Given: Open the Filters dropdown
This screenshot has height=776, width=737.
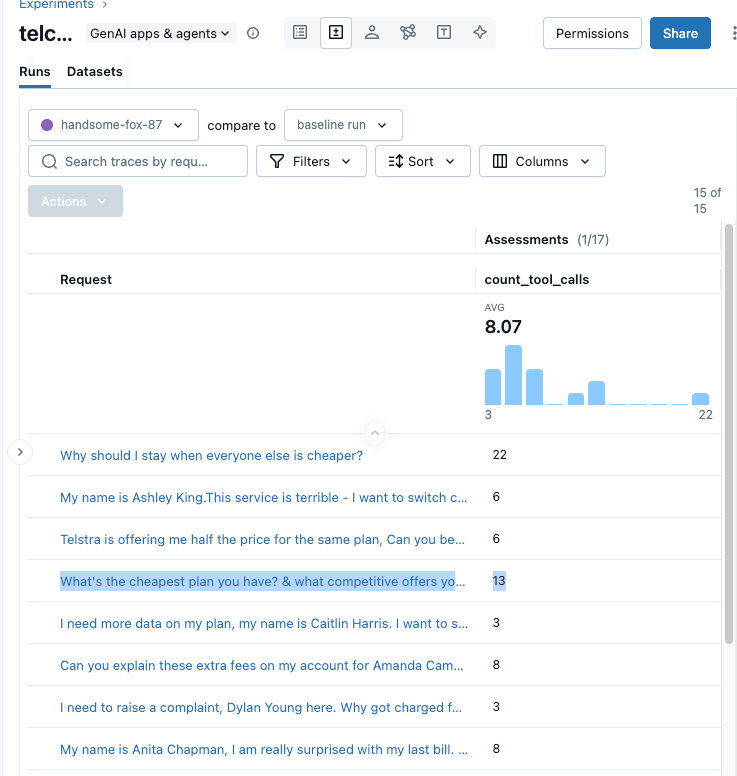Looking at the screenshot, I should (x=311, y=161).
